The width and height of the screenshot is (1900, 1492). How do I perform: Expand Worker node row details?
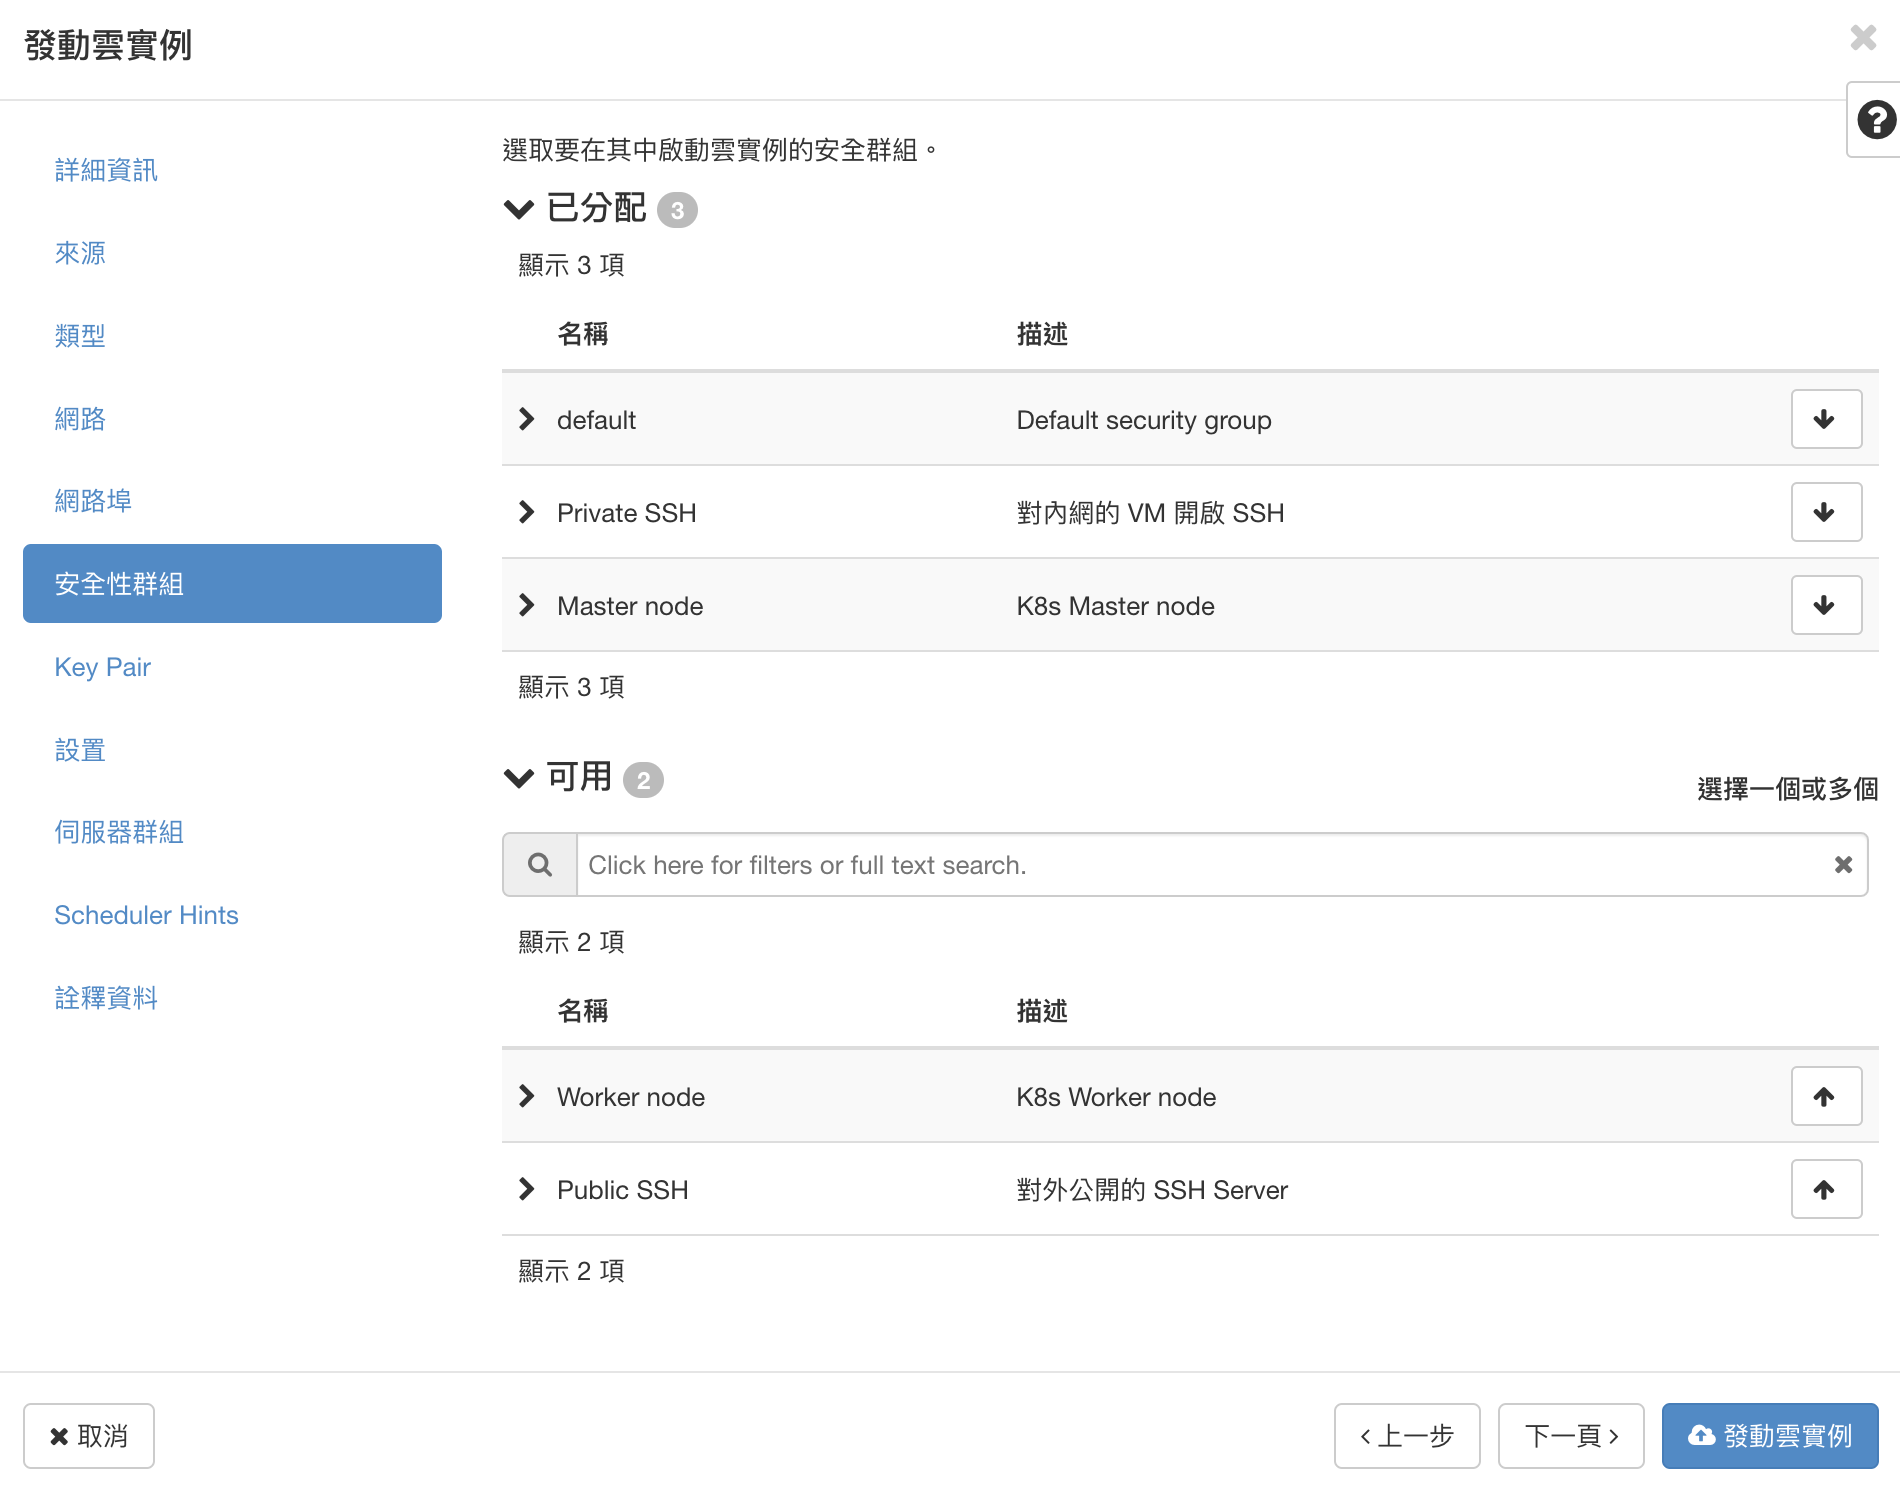pyautogui.click(x=527, y=1096)
